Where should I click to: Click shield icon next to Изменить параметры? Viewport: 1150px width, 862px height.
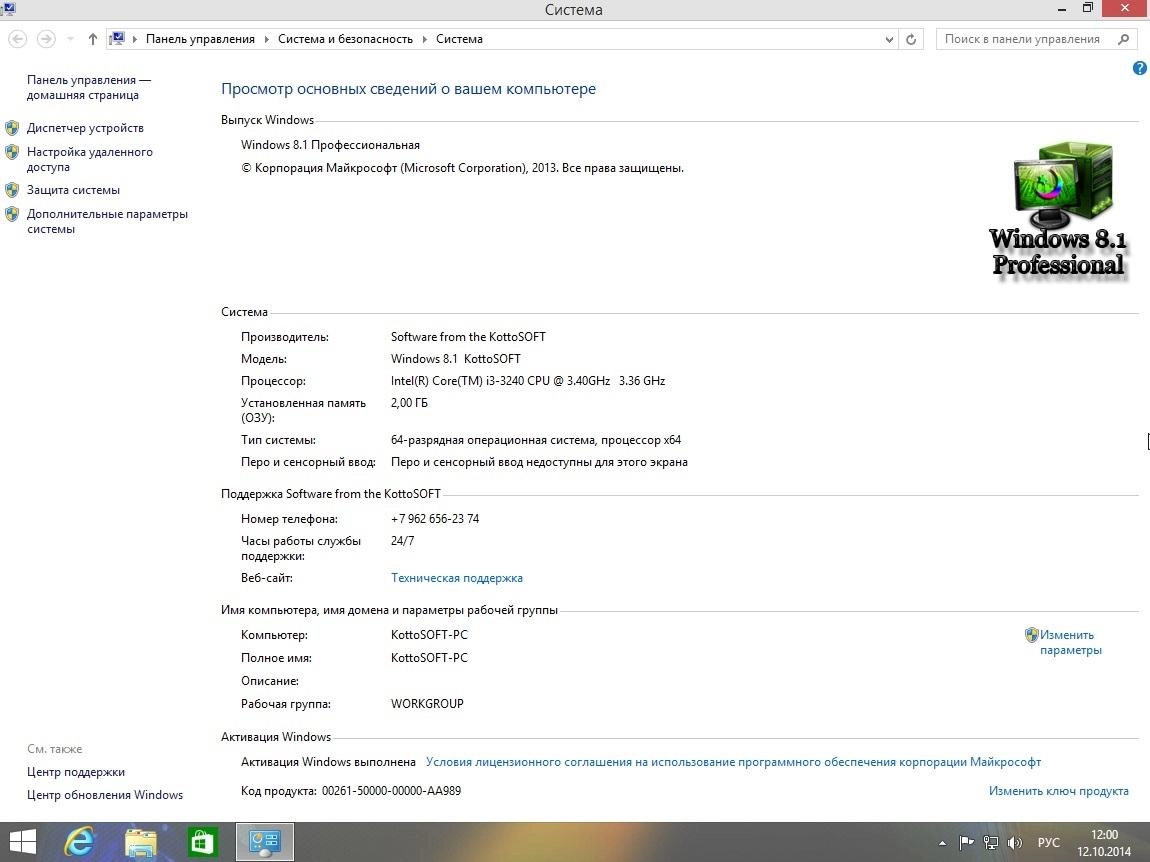click(x=1031, y=635)
